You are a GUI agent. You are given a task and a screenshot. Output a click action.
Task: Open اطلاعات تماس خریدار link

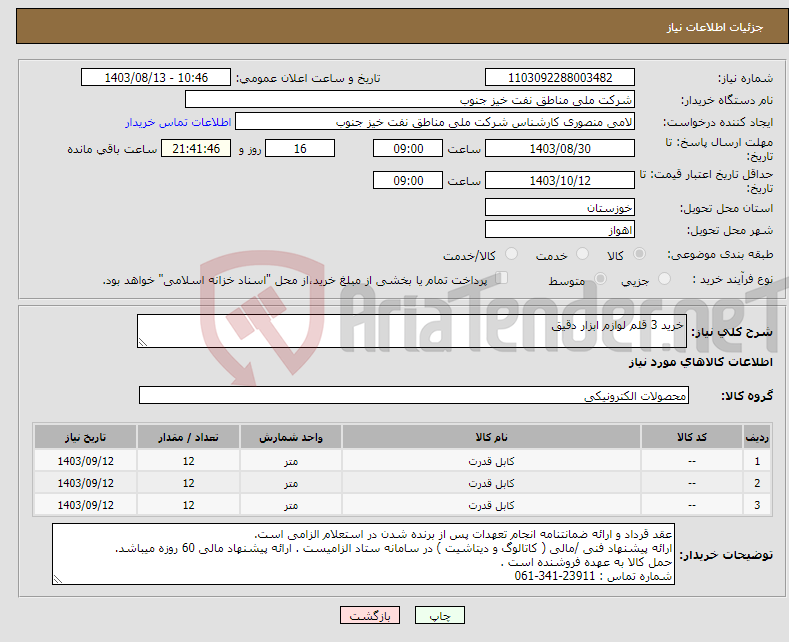tap(178, 122)
